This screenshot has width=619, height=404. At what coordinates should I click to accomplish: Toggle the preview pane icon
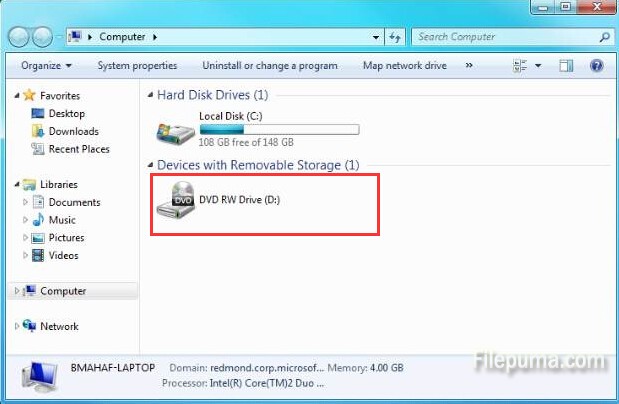click(x=566, y=66)
